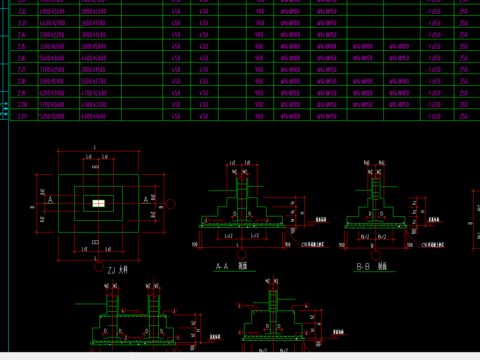480x360 pixels.
Task: Click the red circle below the B-B footing
Action: [x=376, y=255]
